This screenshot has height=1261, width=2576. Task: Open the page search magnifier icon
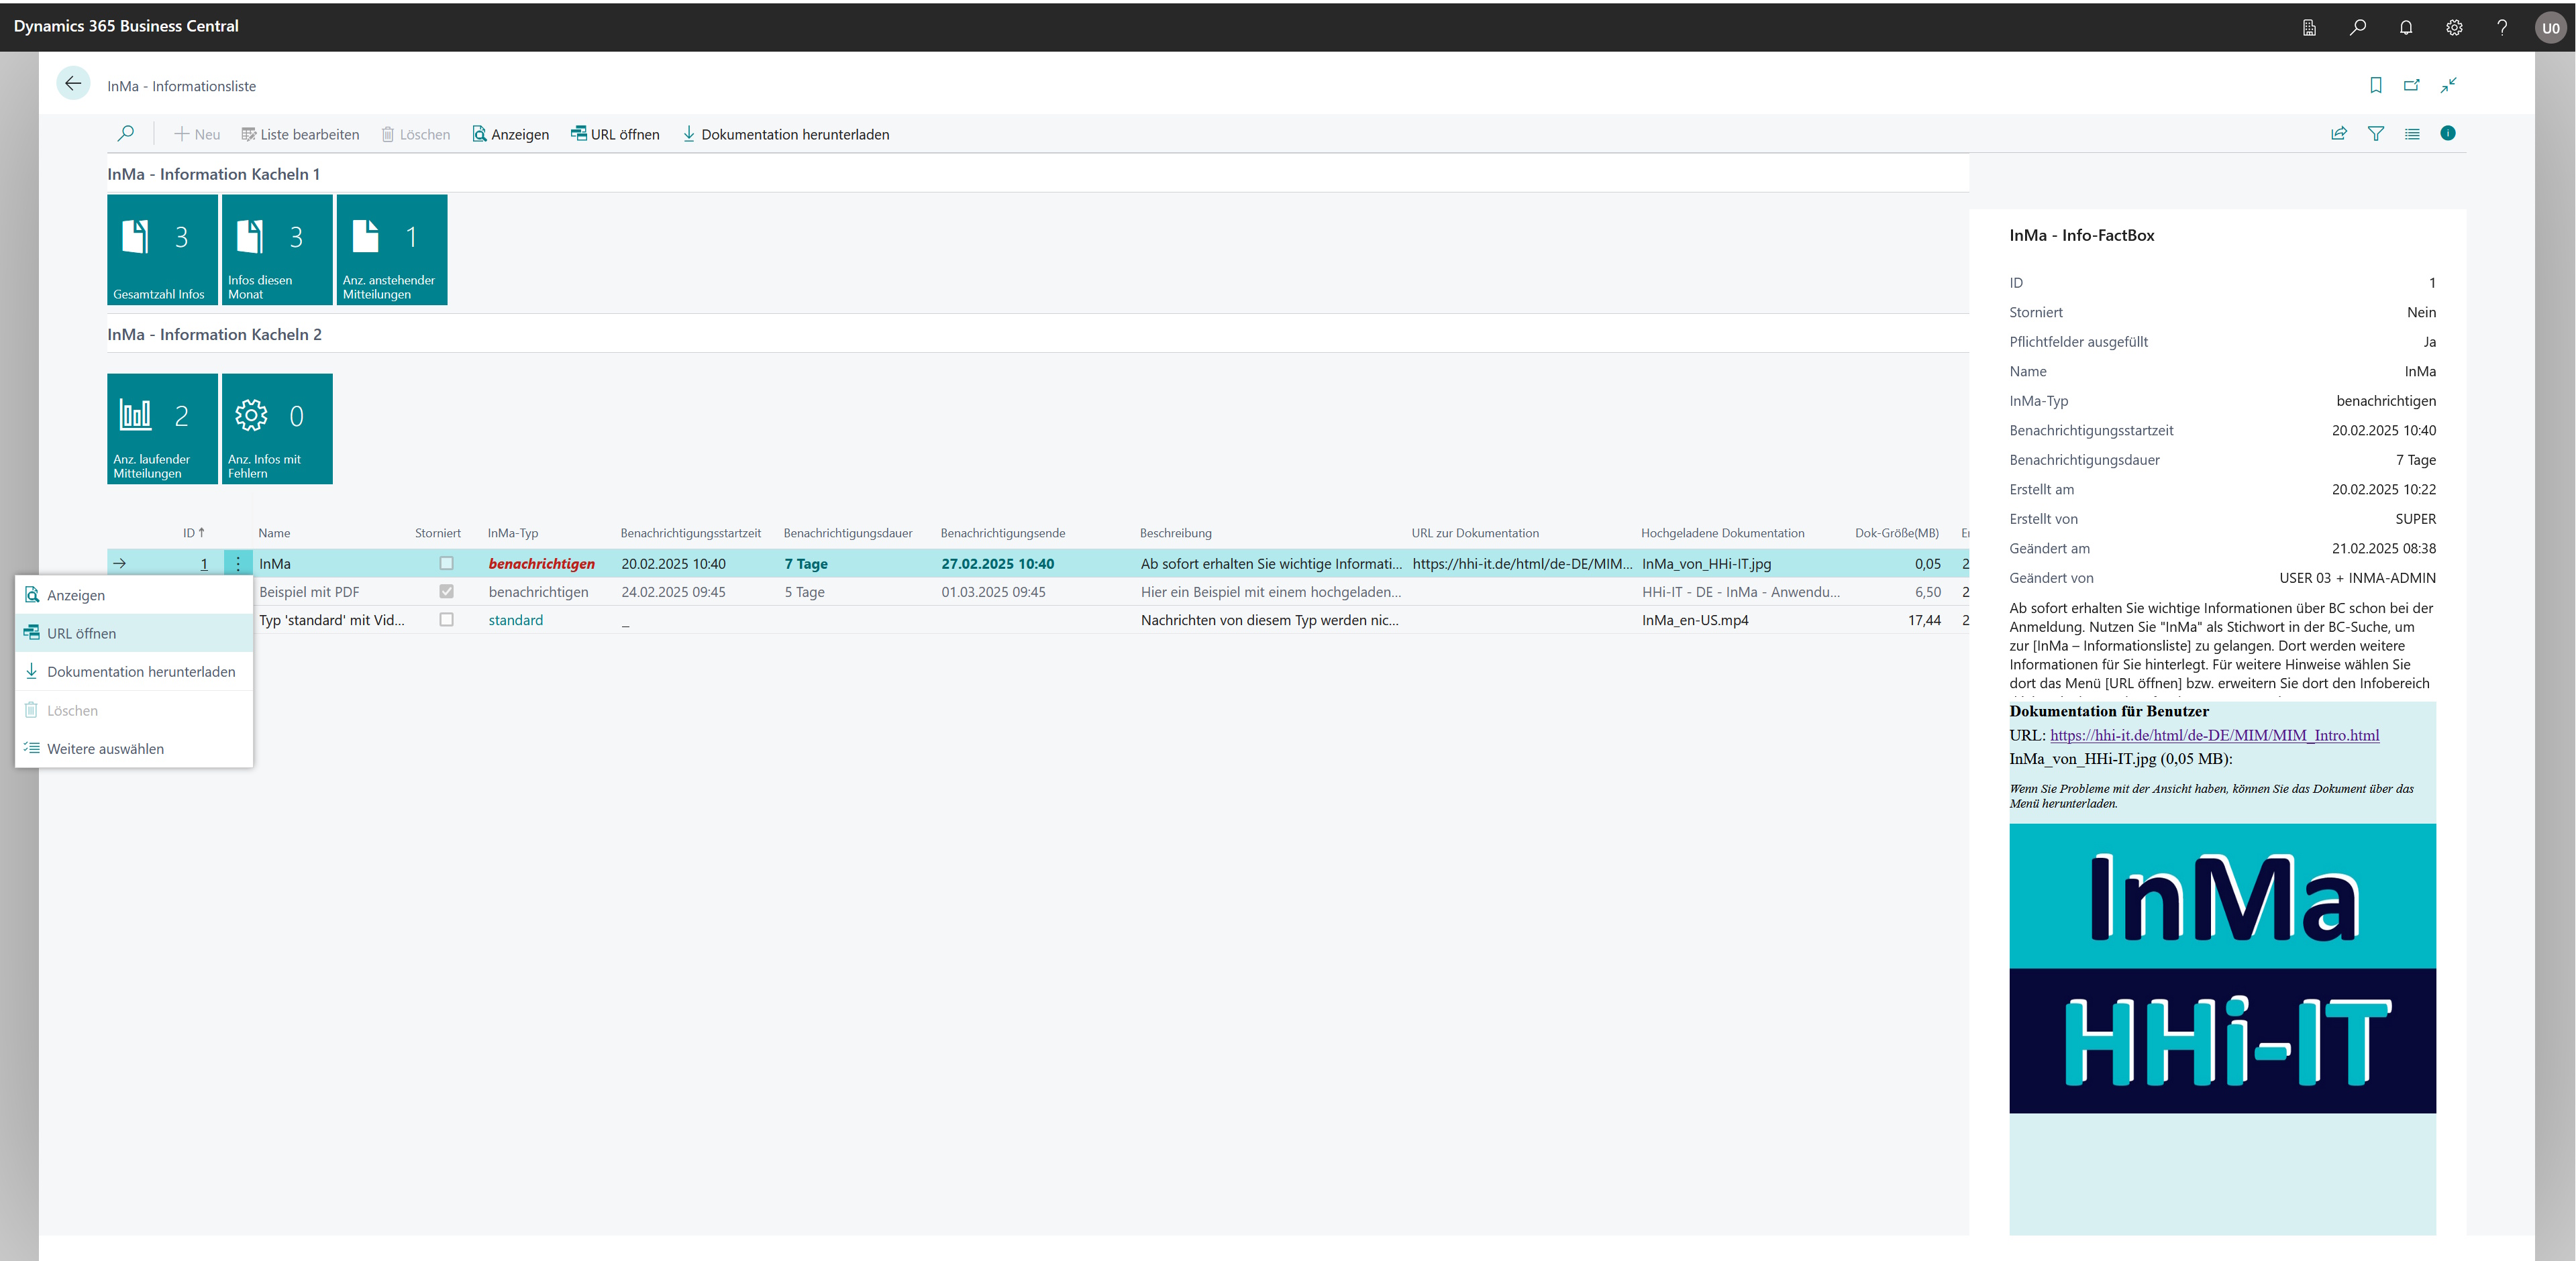click(126, 134)
